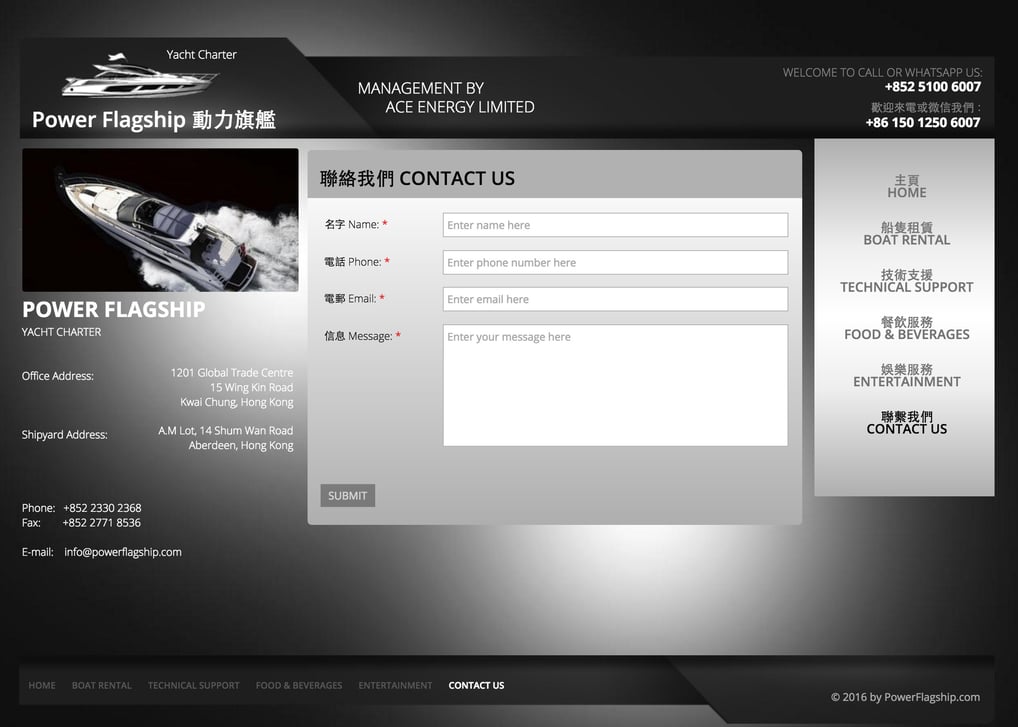Click the A.M Lot, 14 Shum Wan Road line
Viewport: 1018px width, 727px height.
tap(225, 430)
